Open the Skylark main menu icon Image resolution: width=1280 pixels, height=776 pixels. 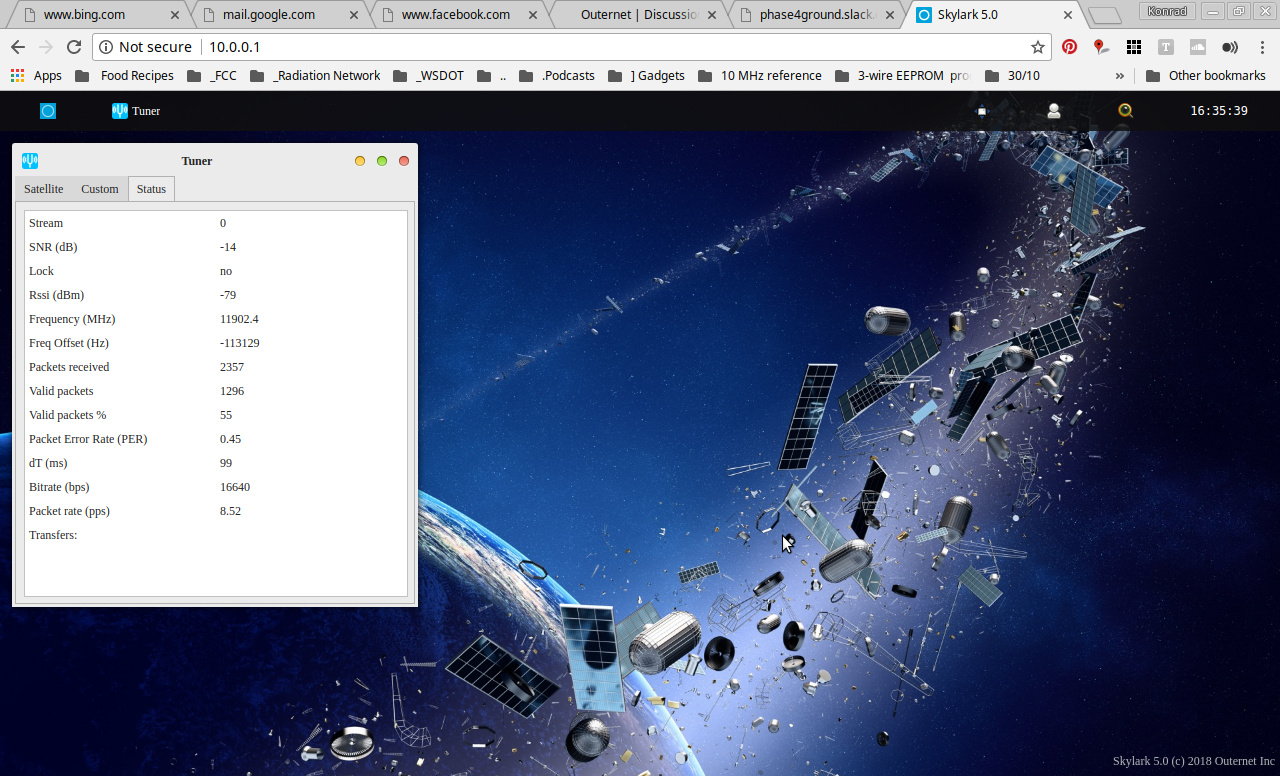point(48,111)
